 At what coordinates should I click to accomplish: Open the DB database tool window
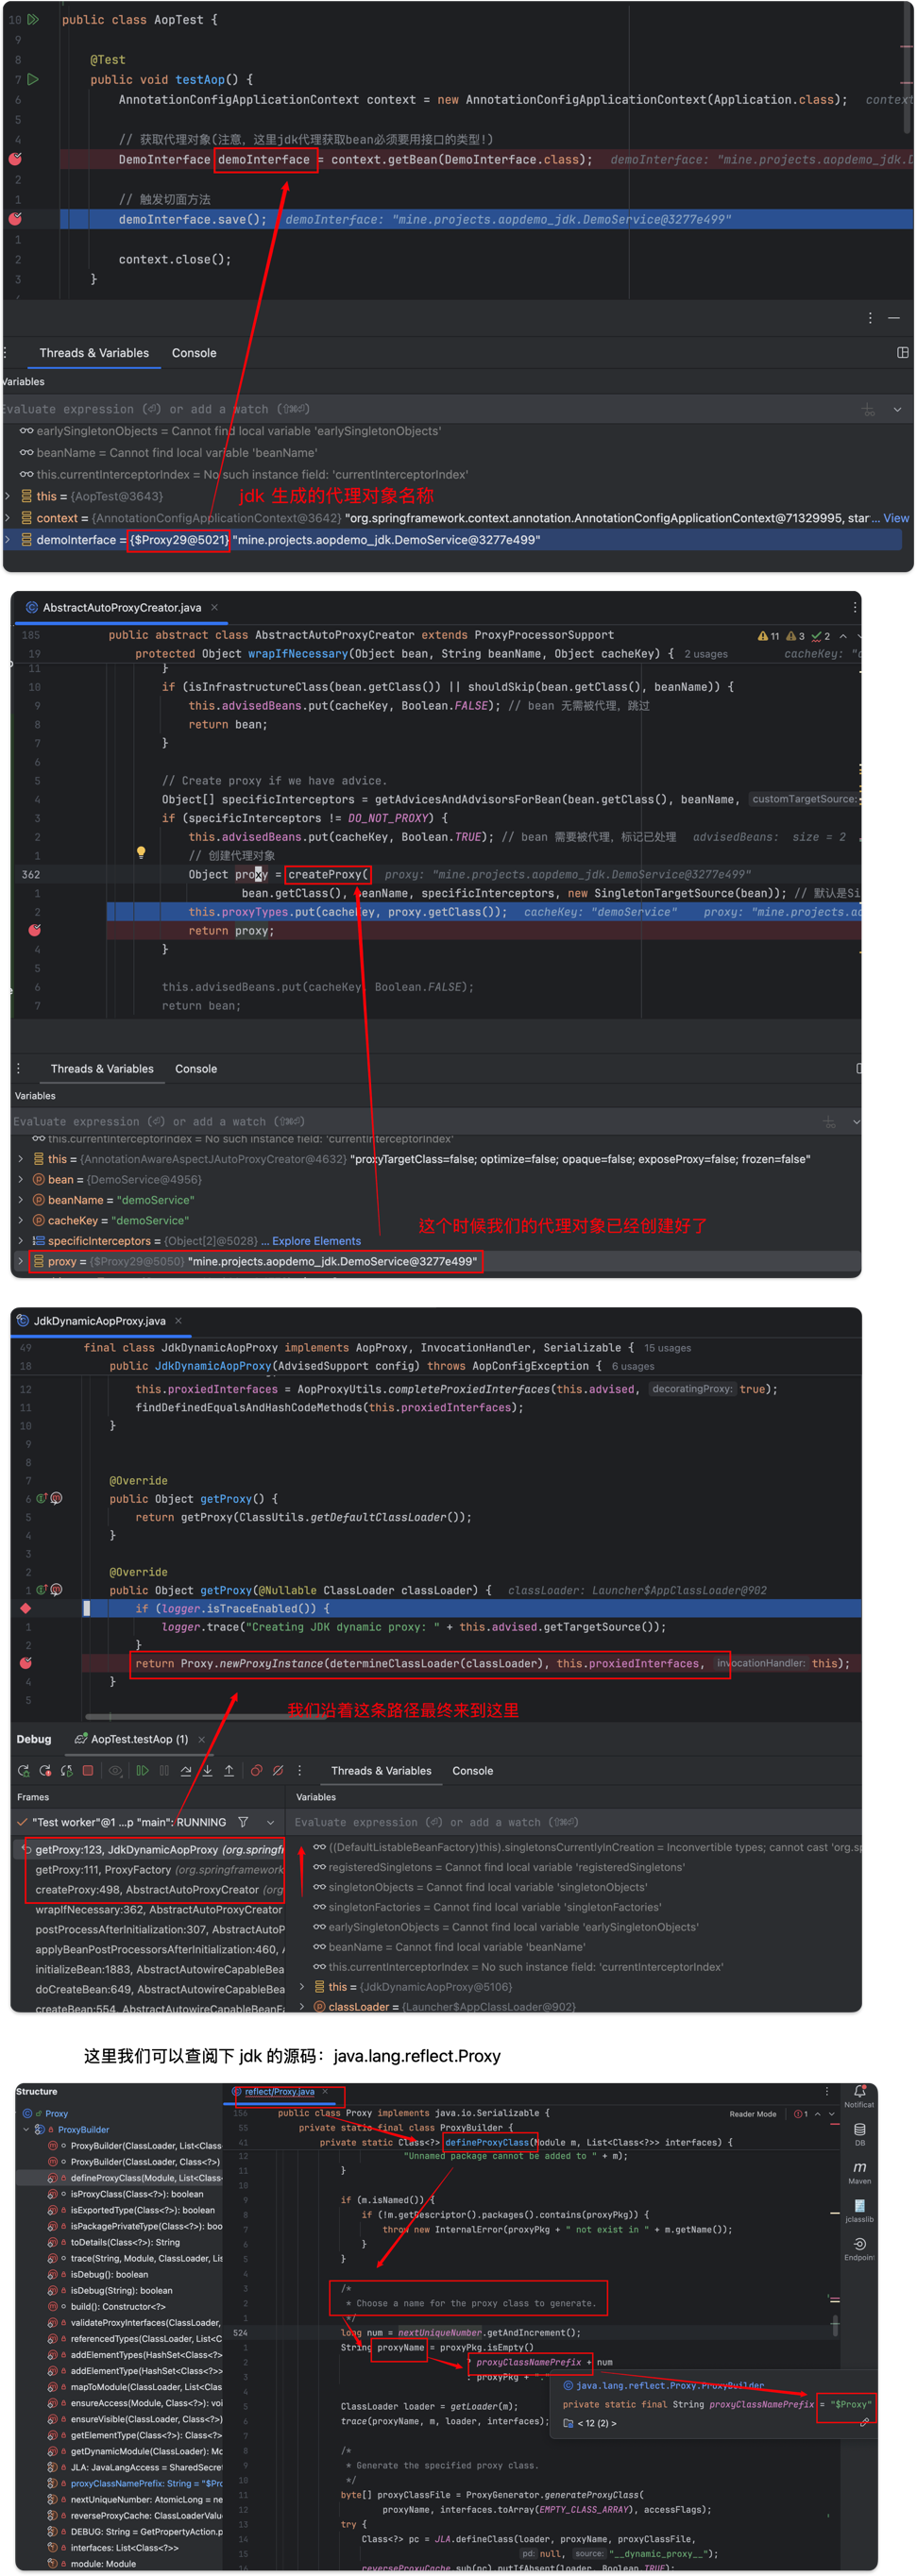click(x=859, y=2133)
